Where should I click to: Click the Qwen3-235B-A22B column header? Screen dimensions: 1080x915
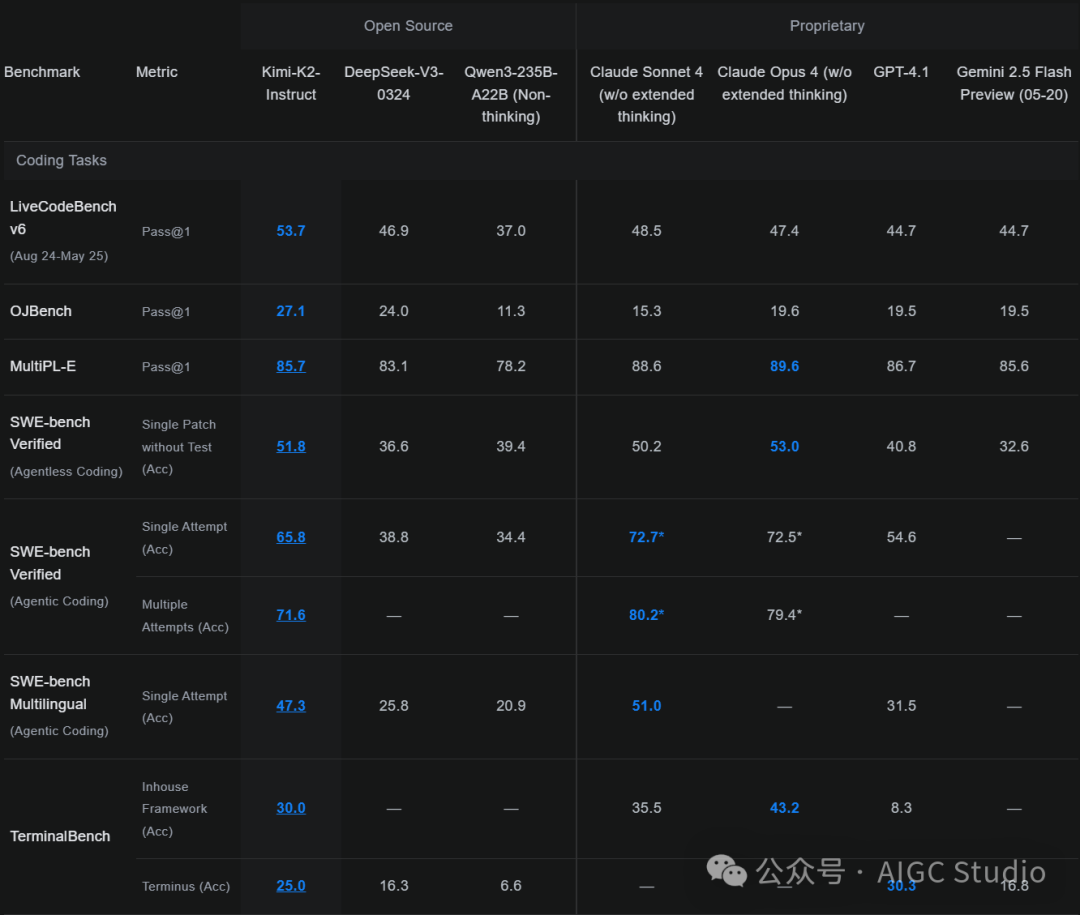pyautogui.click(x=510, y=94)
